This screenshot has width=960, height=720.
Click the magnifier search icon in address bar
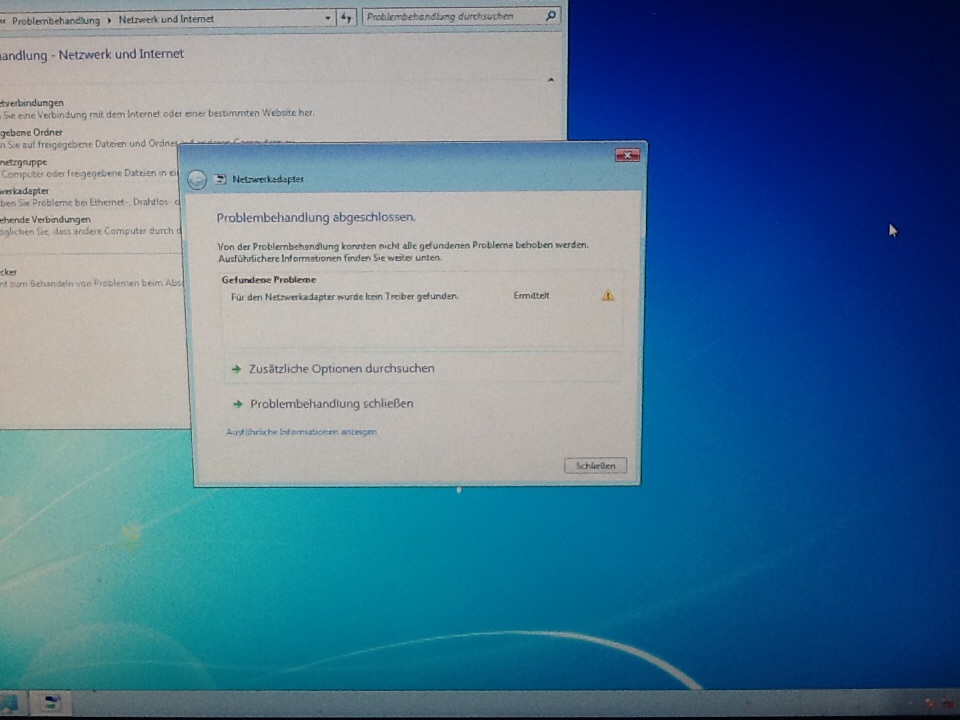[x=550, y=15]
